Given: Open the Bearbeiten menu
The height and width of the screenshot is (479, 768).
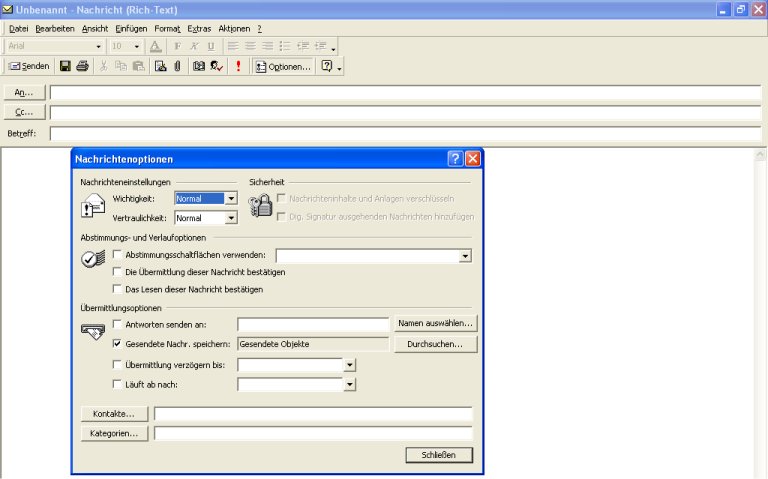Looking at the screenshot, I should [55, 29].
